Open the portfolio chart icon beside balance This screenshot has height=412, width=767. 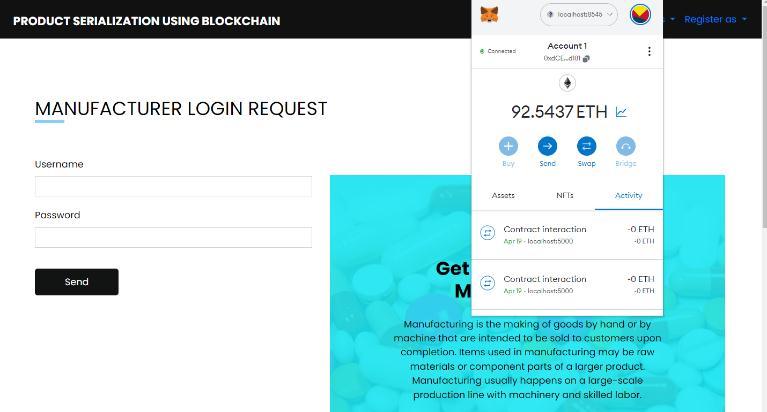tap(621, 112)
